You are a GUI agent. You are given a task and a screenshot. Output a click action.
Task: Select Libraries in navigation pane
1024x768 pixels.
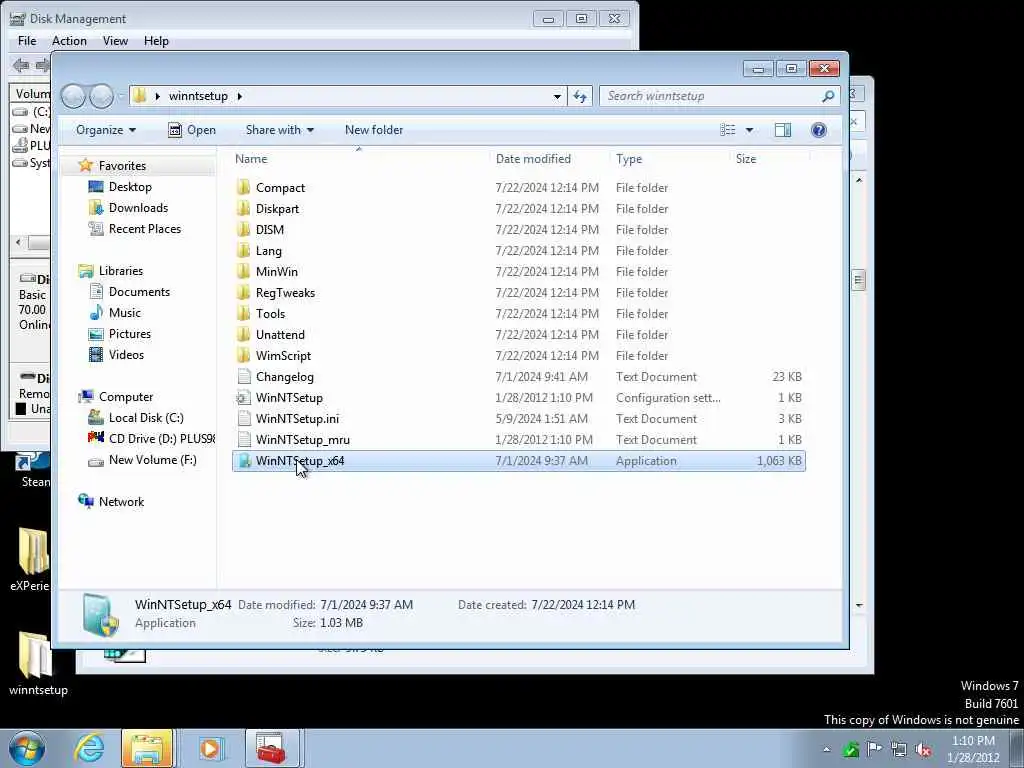[121, 271]
